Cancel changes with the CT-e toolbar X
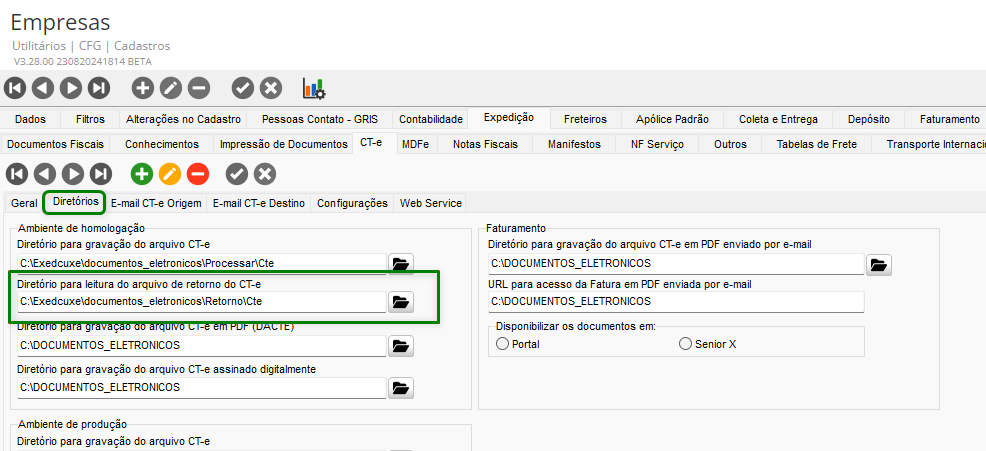The width and height of the screenshot is (986, 451). tap(264, 174)
